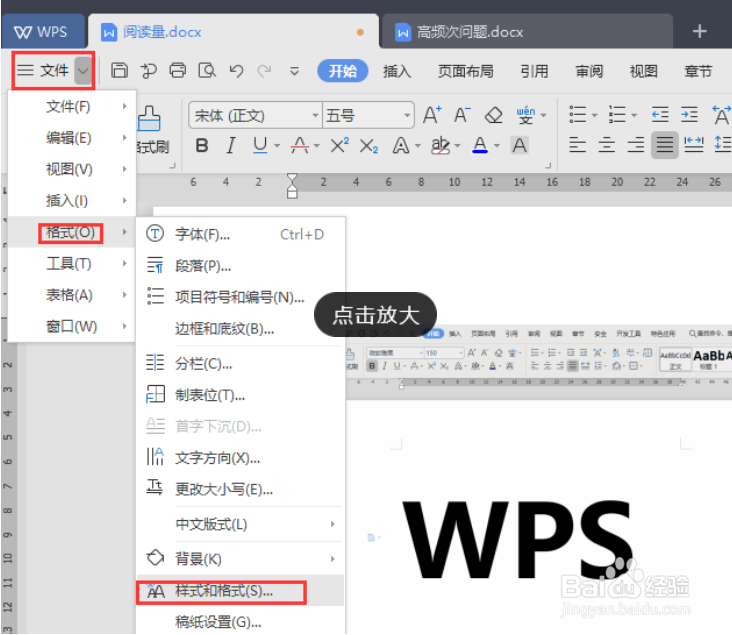Click the Distributed alignment icon
732x635 pixels.
click(x=694, y=145)
